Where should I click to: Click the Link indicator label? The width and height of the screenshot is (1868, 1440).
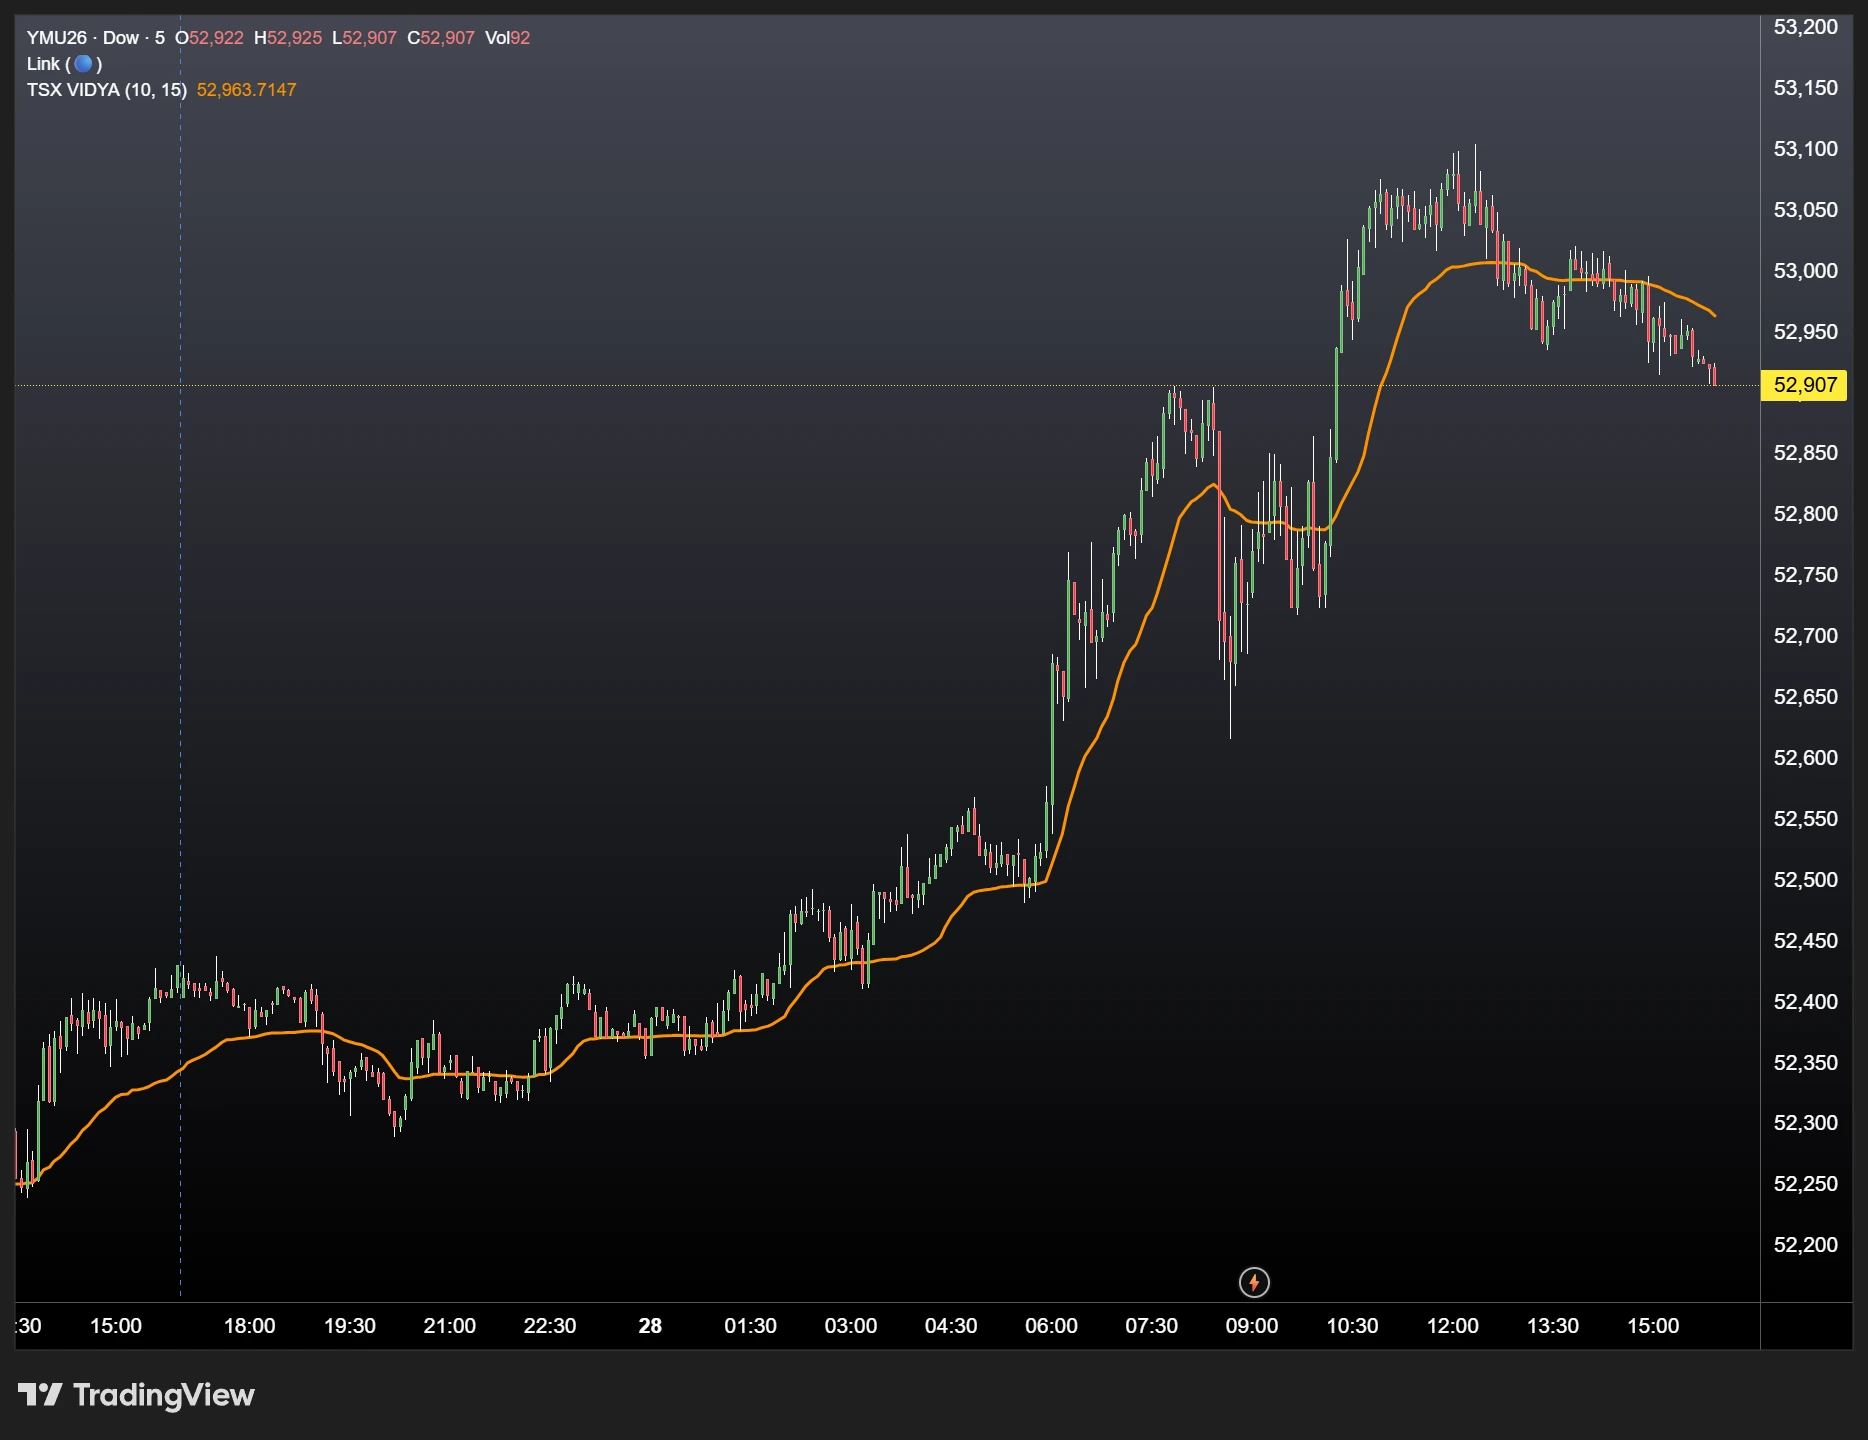click(43, 64)
